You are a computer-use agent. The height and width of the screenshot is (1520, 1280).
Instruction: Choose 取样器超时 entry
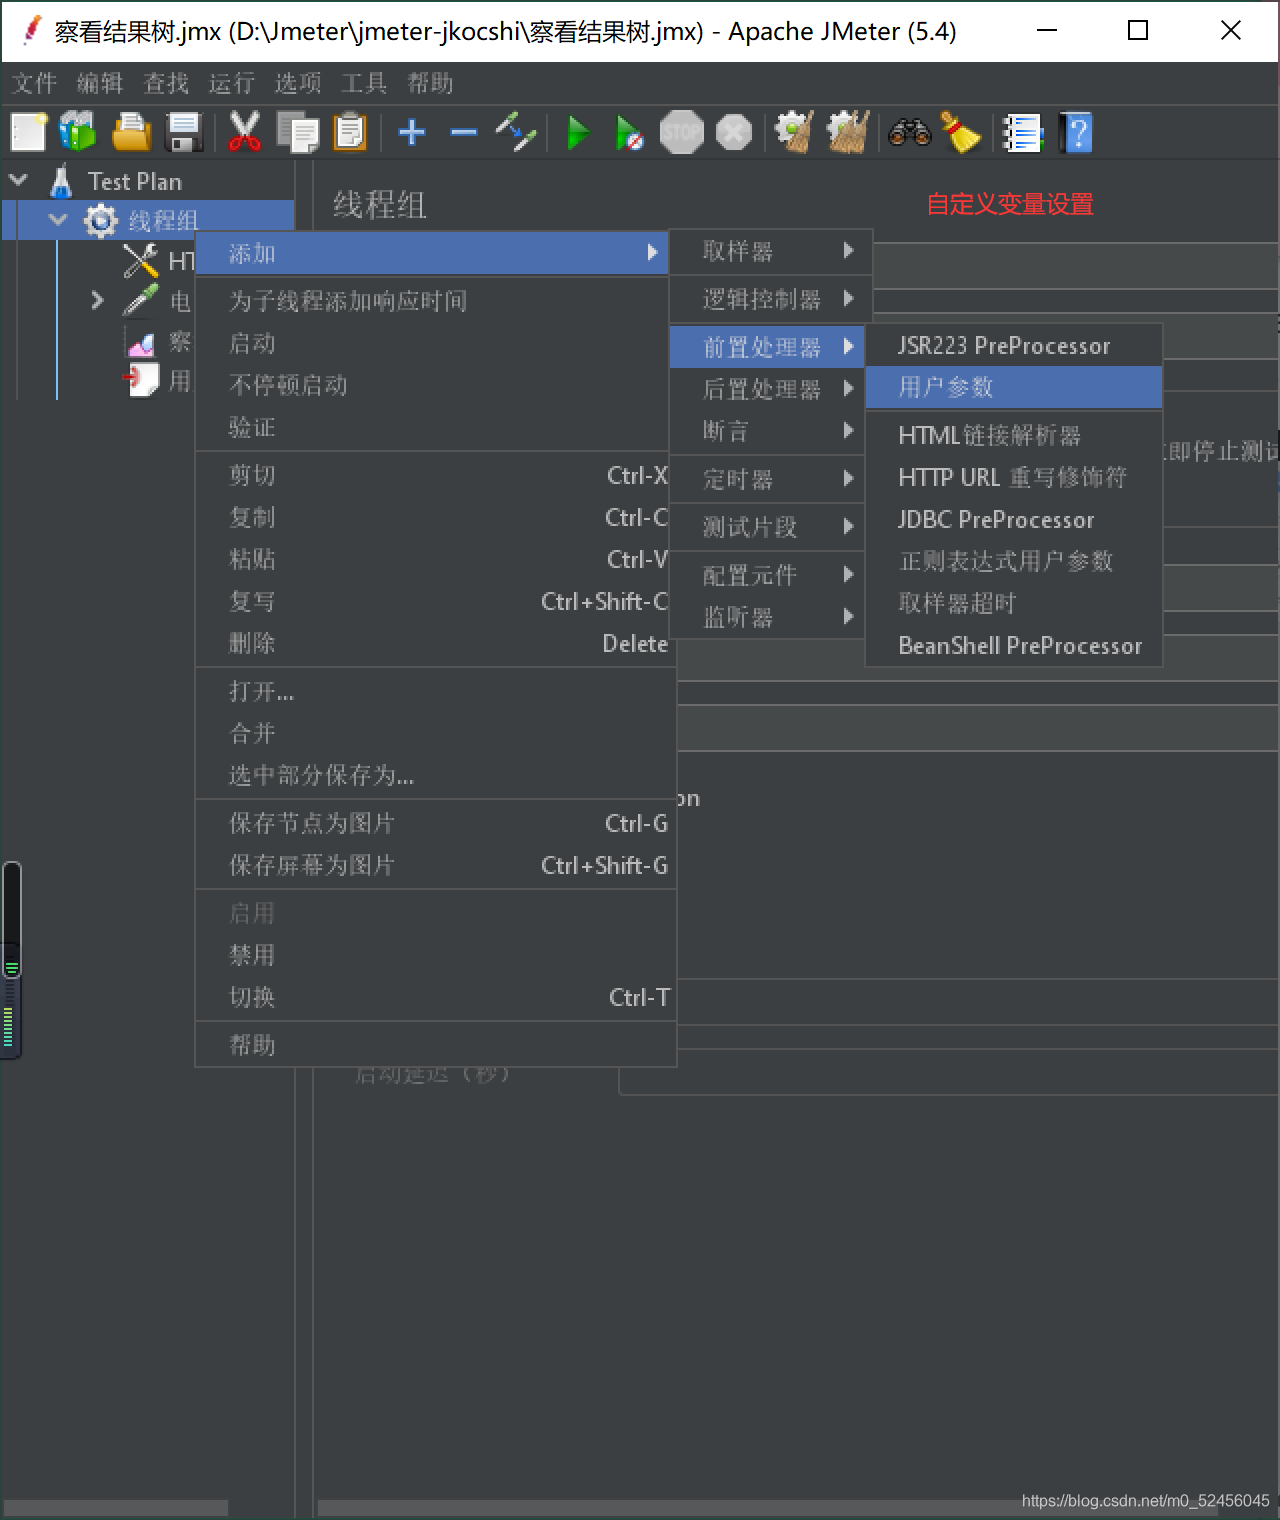point(1014,603)
